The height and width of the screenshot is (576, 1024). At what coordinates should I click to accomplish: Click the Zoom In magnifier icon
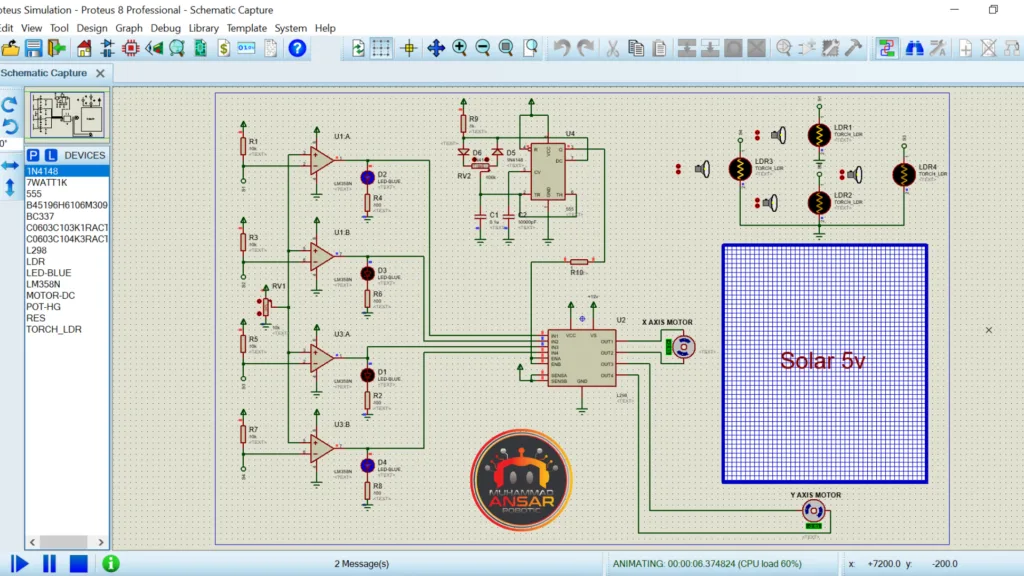point(460,48)
